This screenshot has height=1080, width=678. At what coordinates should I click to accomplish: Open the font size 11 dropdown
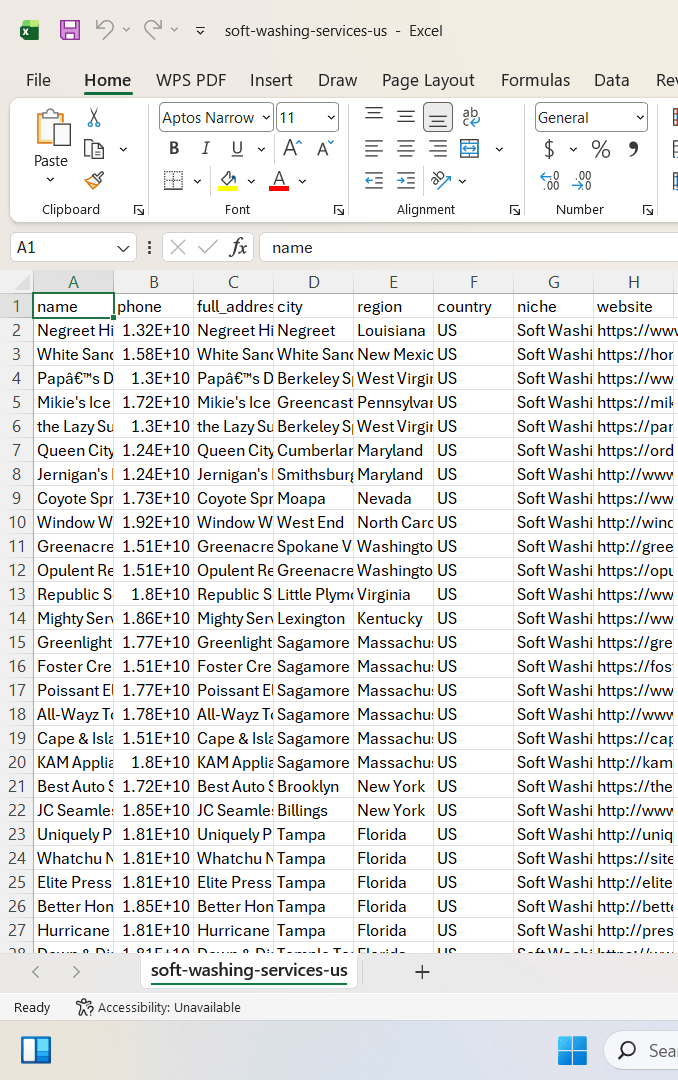[x=331, y=118]
